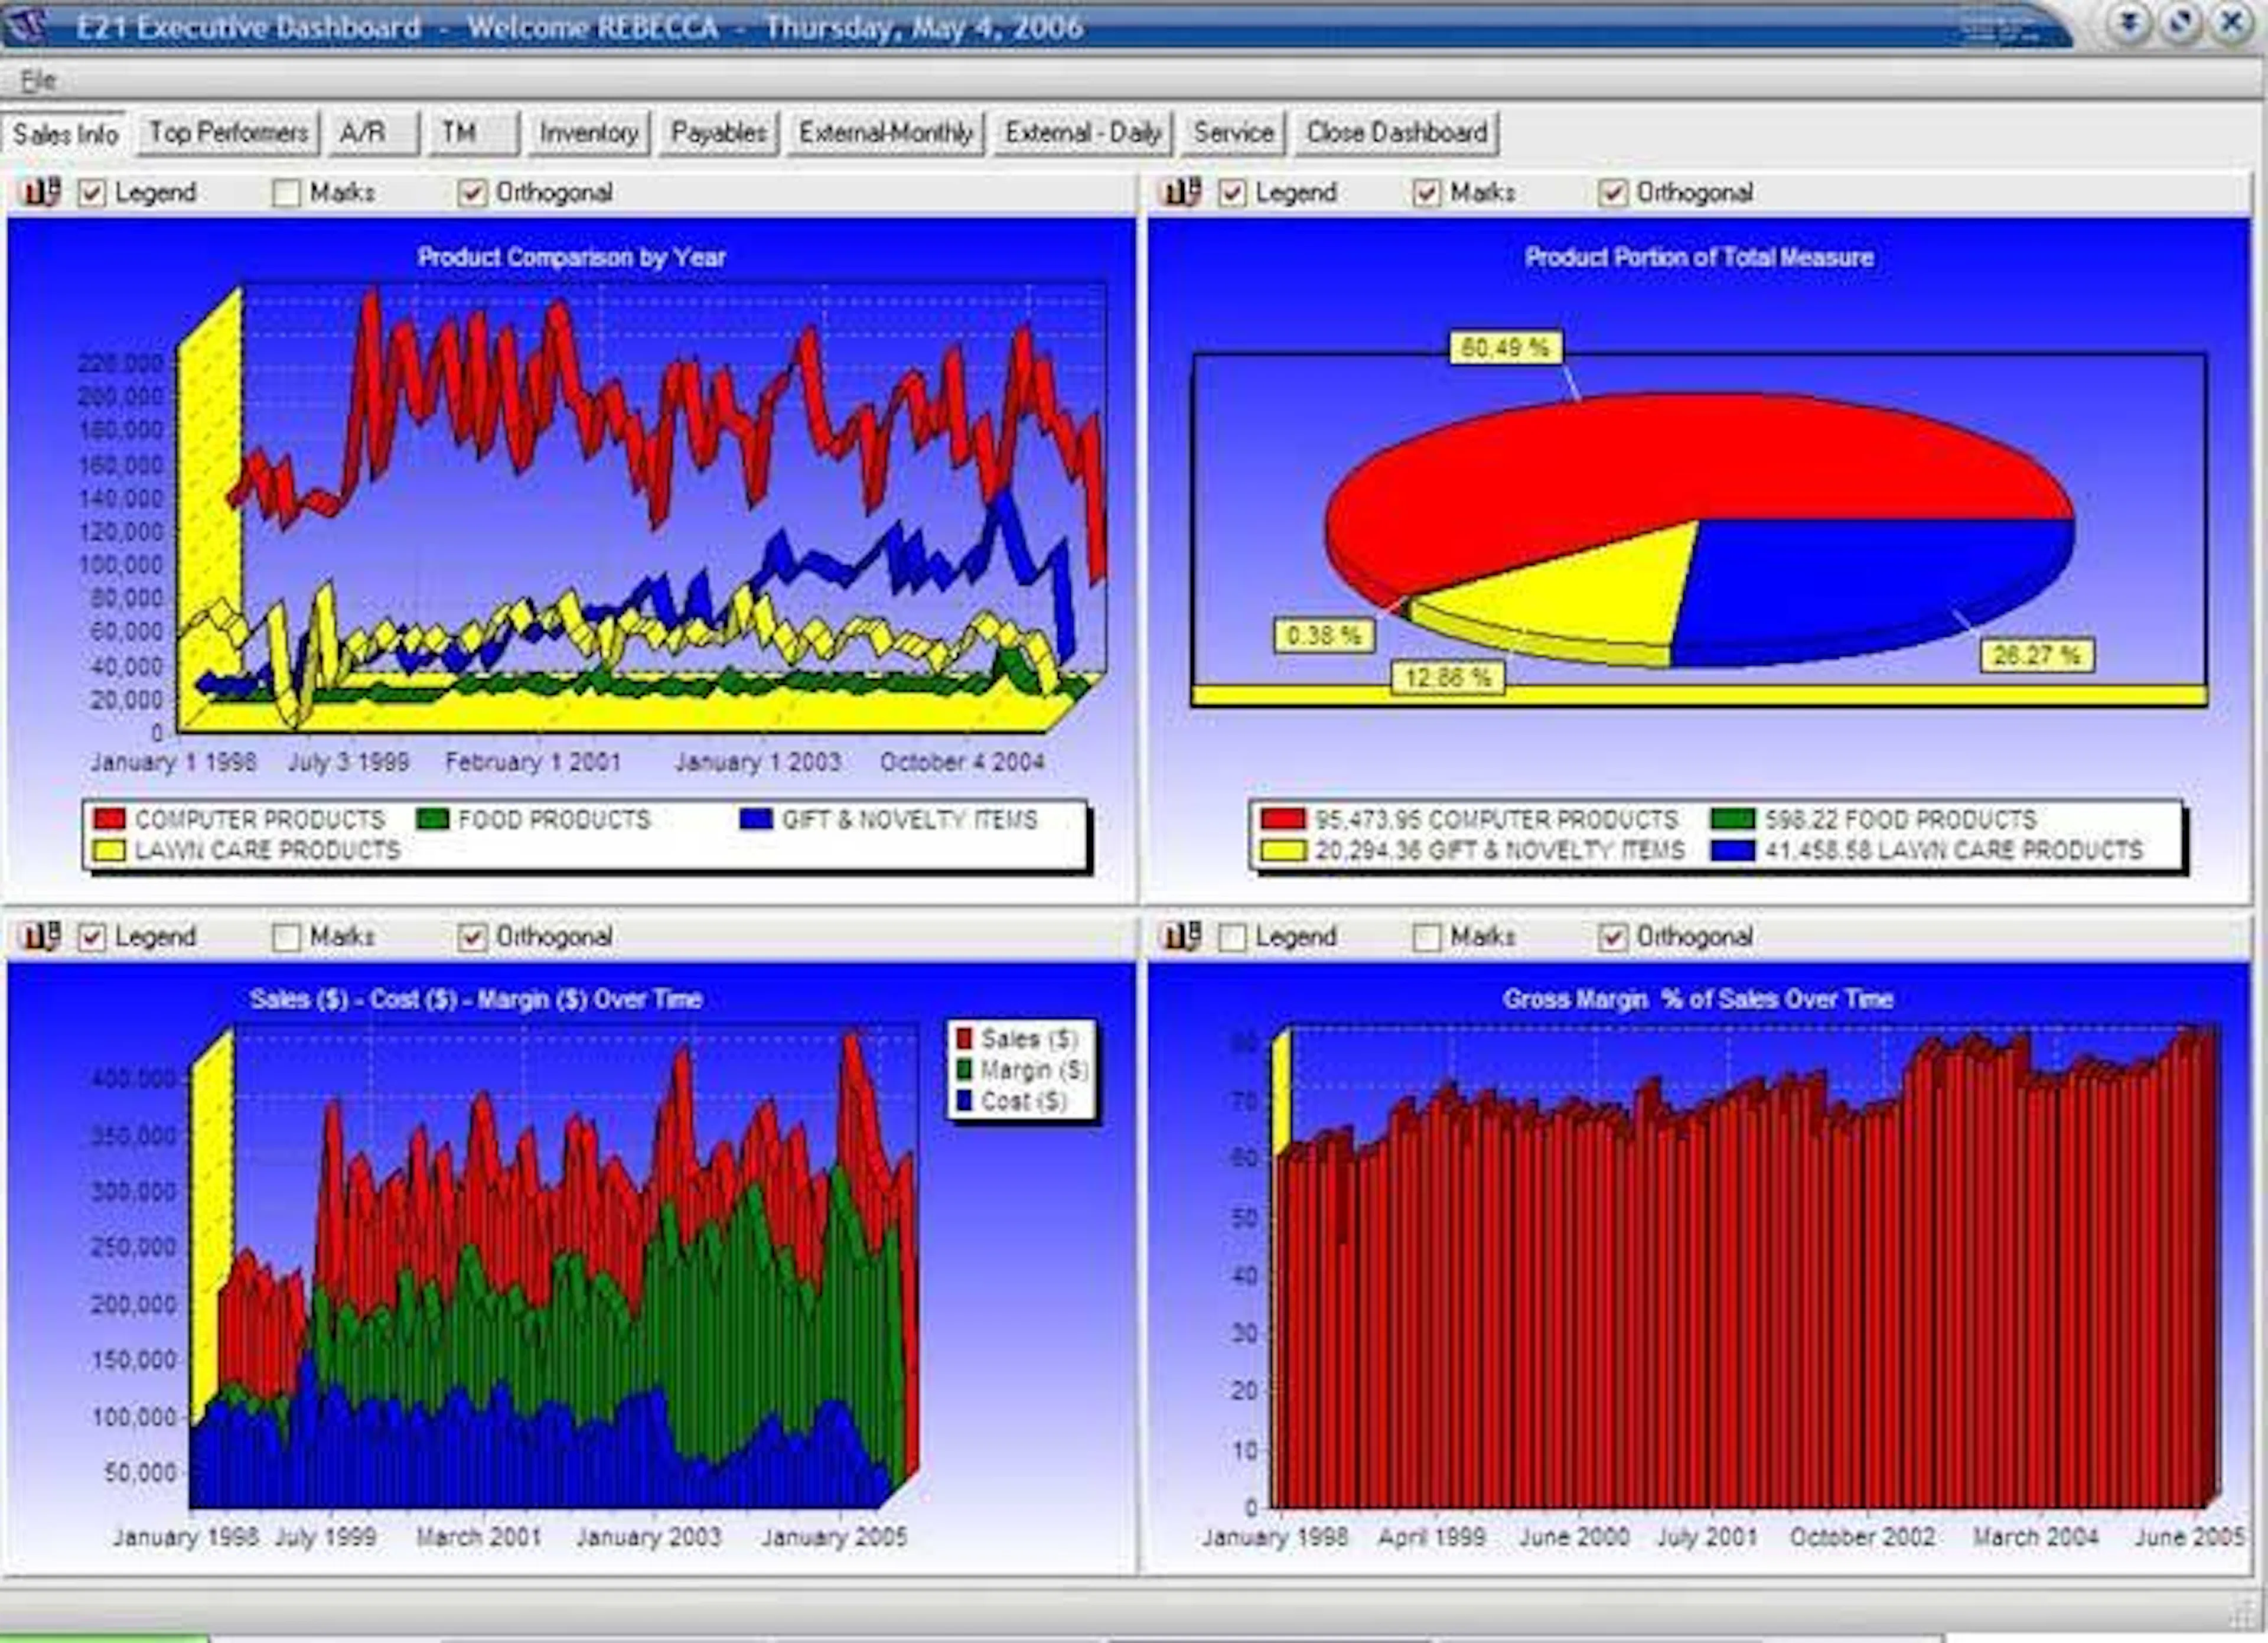Uncheck Orthogonal on the Gross Margin chart
Viewport: 2268px width, 1643px height.
(1613, 937)
